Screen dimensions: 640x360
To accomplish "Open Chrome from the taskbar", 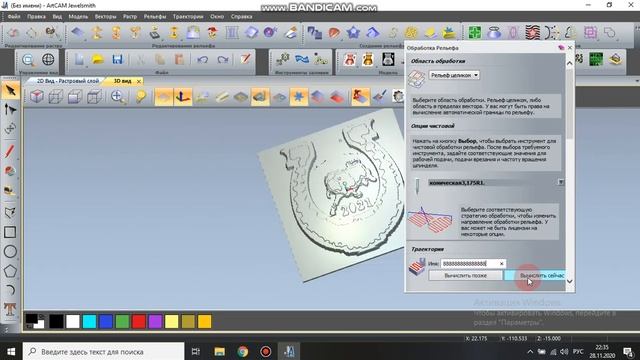I will 242,351.
